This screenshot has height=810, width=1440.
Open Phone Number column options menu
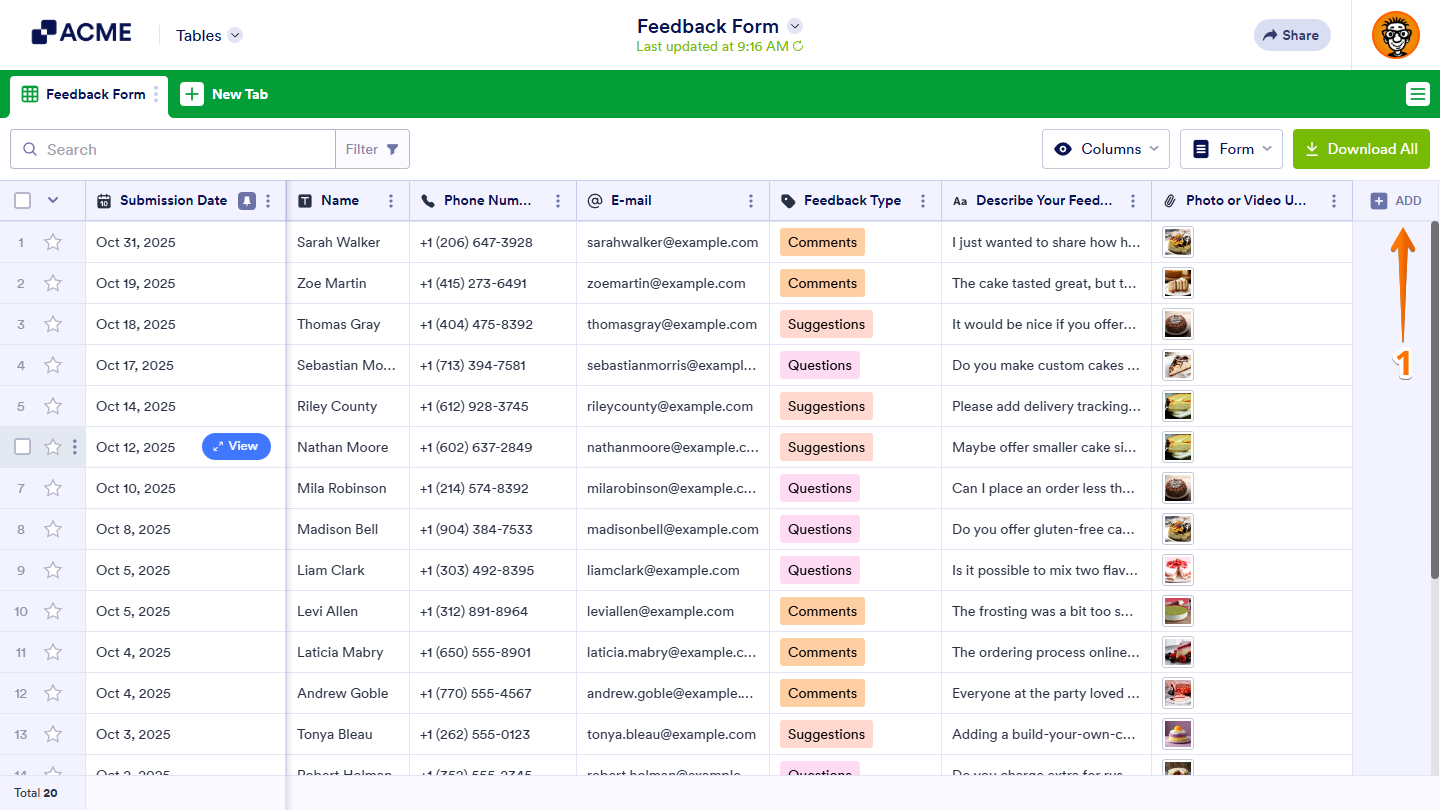[x=558, y=201]
